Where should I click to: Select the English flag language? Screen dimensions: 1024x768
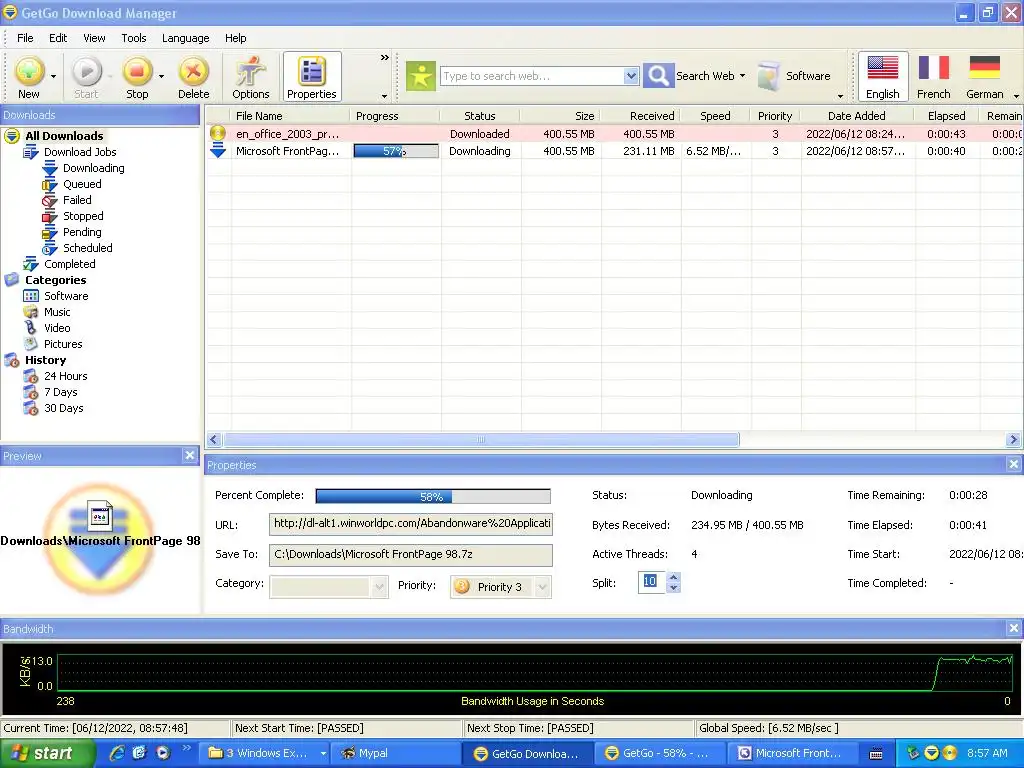click(x=883, y=76)
